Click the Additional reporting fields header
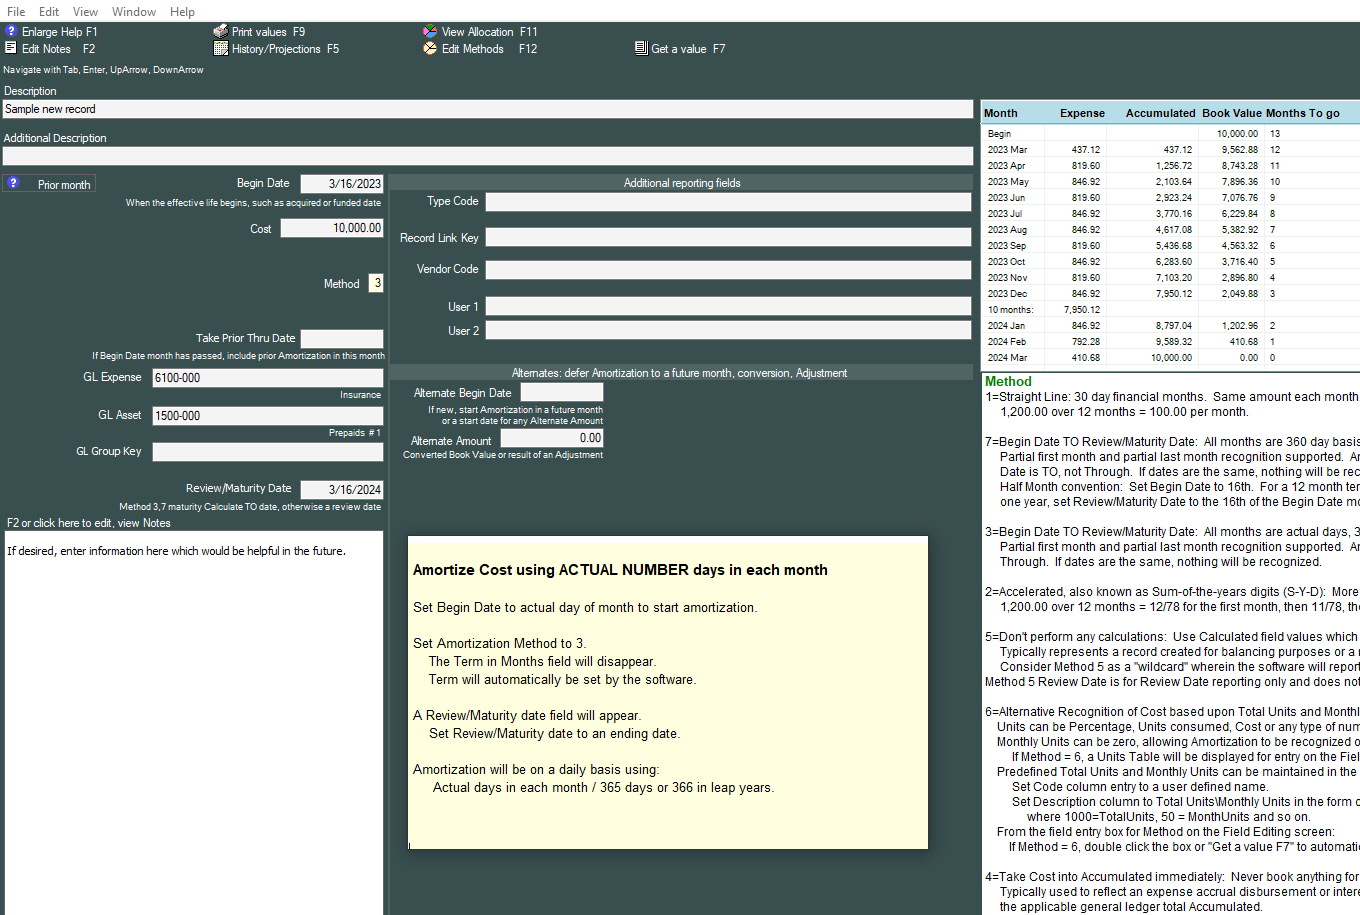 (x=682, y=183)
